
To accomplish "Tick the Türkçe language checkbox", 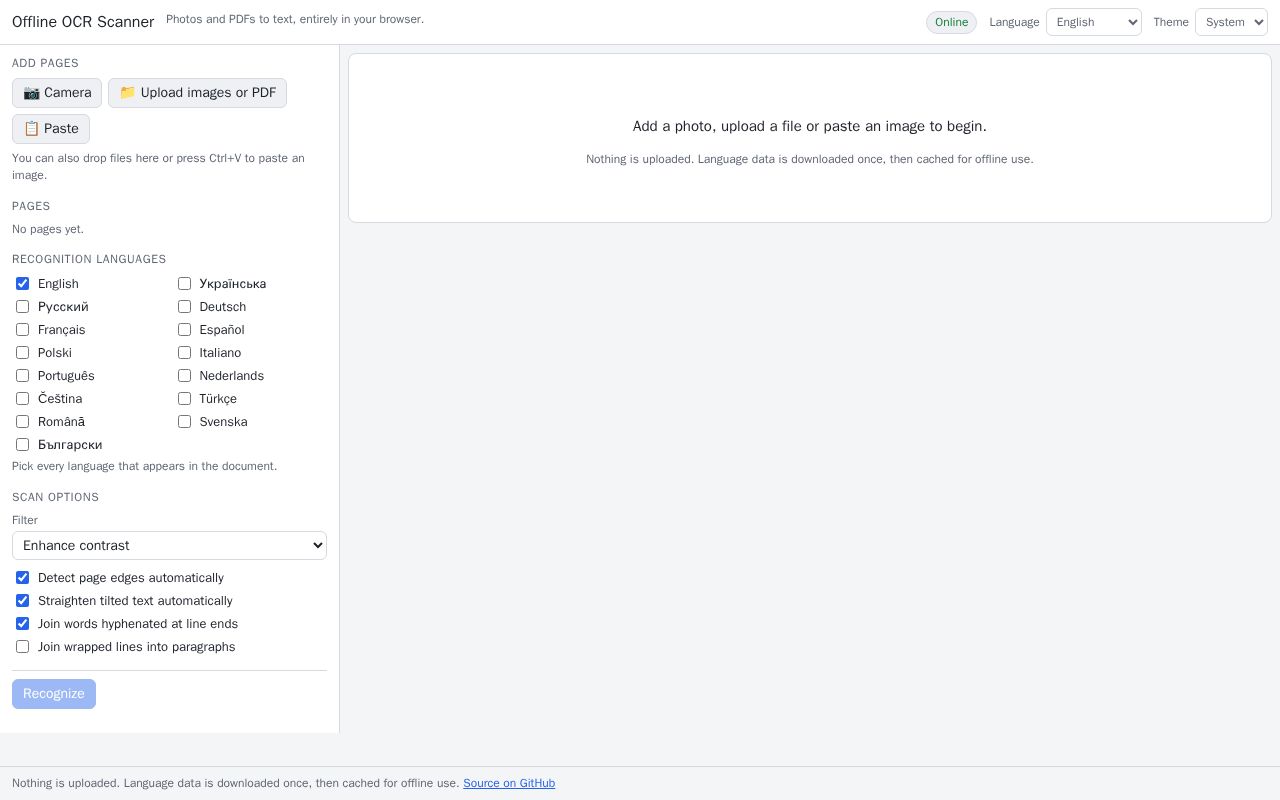I will click(184, 399).
